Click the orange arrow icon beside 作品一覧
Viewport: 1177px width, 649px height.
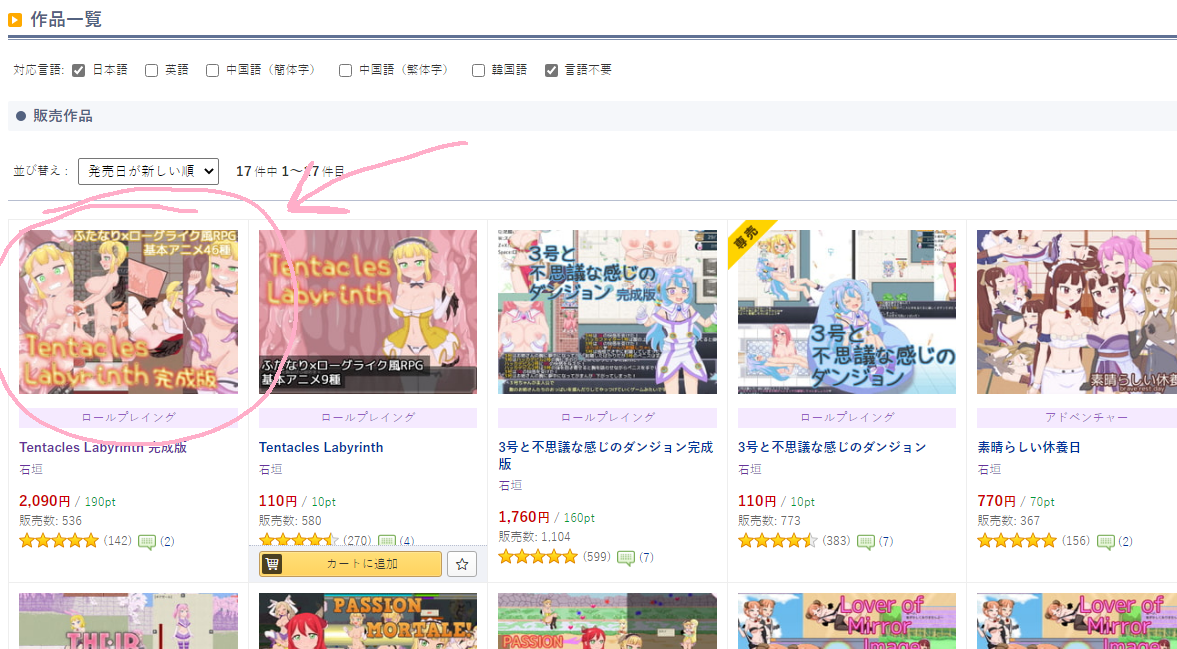(15, 20)
